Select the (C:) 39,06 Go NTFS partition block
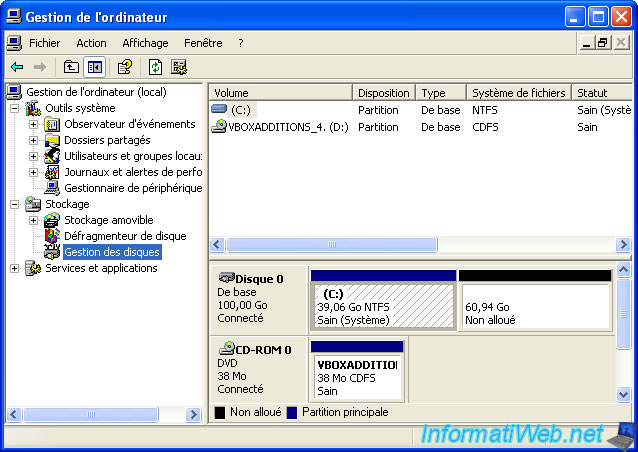Screen dimensions: 638x452 pyautogui.click(x=384, y=299)
